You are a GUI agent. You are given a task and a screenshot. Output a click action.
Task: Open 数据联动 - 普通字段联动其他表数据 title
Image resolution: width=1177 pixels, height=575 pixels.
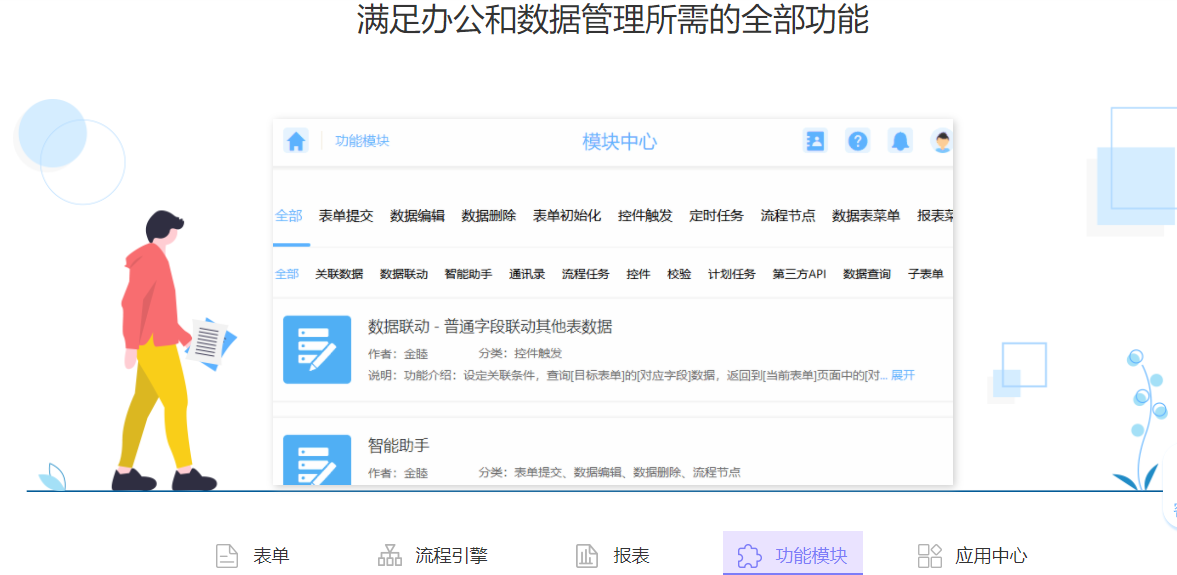(490, 326)
